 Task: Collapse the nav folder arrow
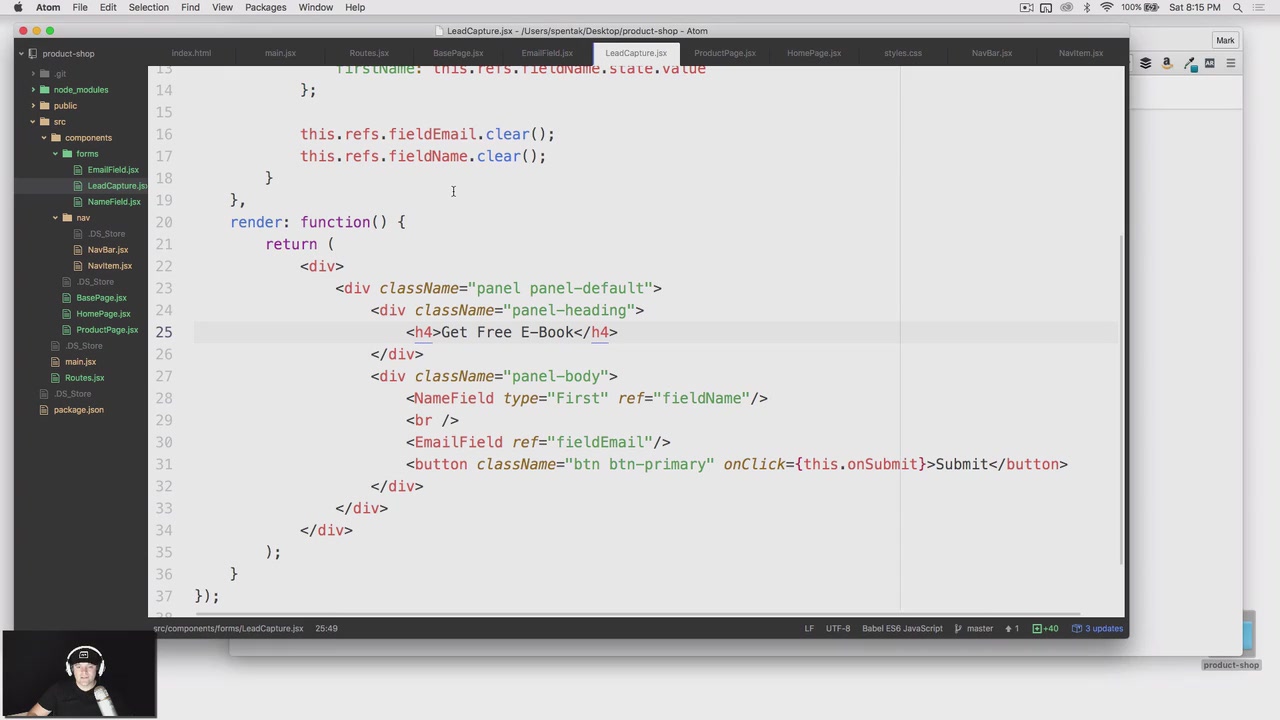pyautogui.click(x=55, y=218)
